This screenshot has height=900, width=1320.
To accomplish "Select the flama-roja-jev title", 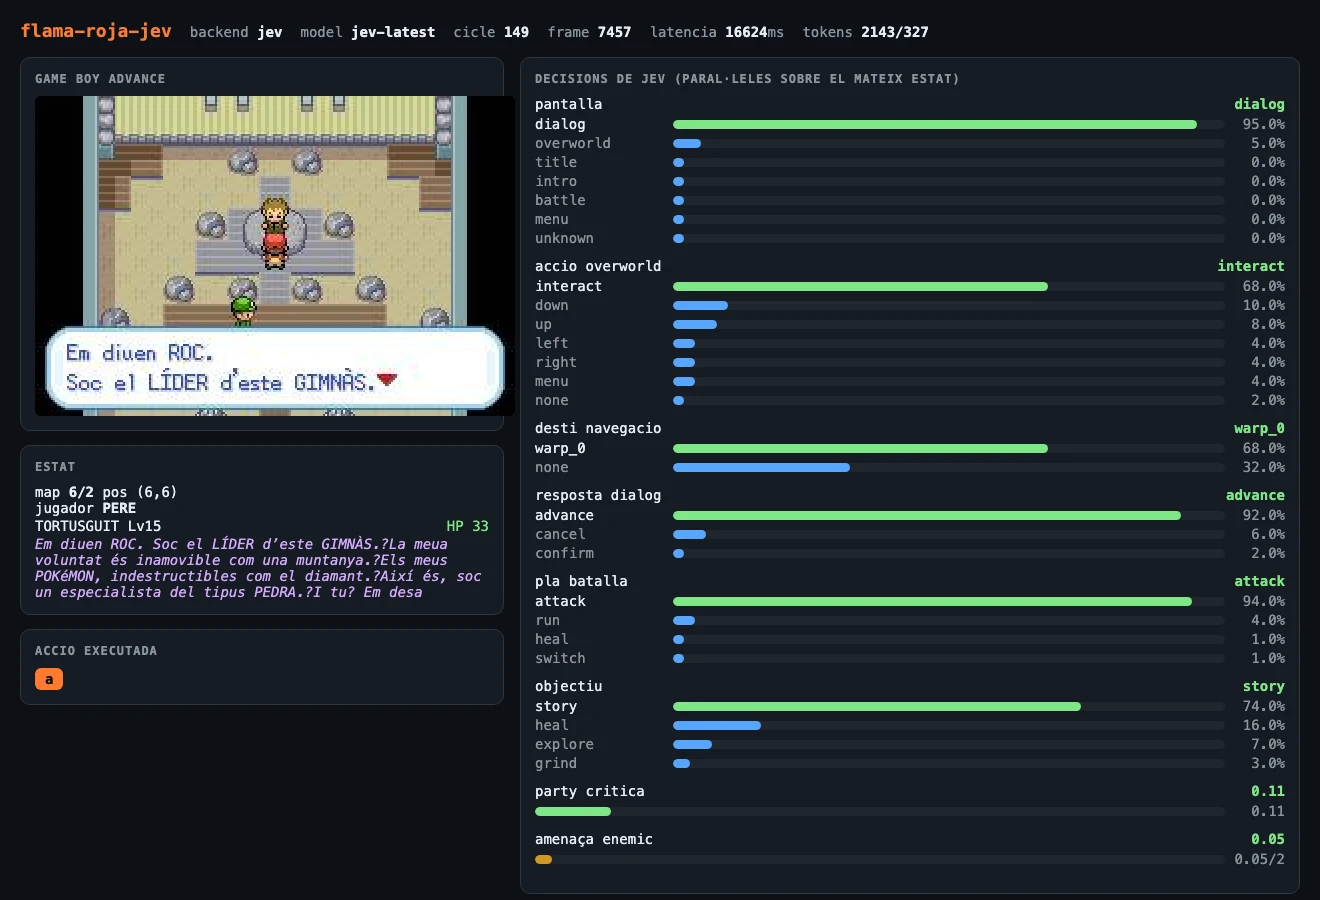I will coord(96,31).
